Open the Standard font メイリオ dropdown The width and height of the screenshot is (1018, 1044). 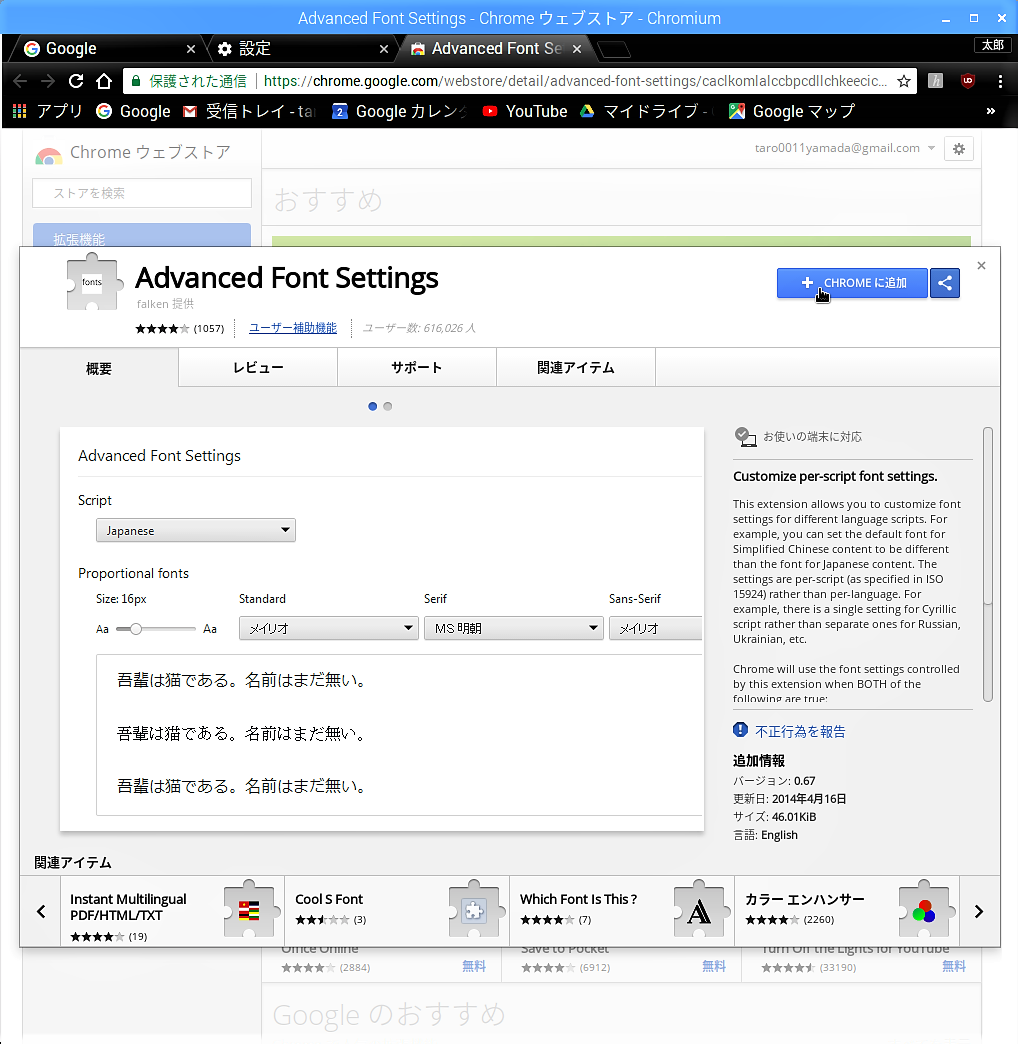328,628
